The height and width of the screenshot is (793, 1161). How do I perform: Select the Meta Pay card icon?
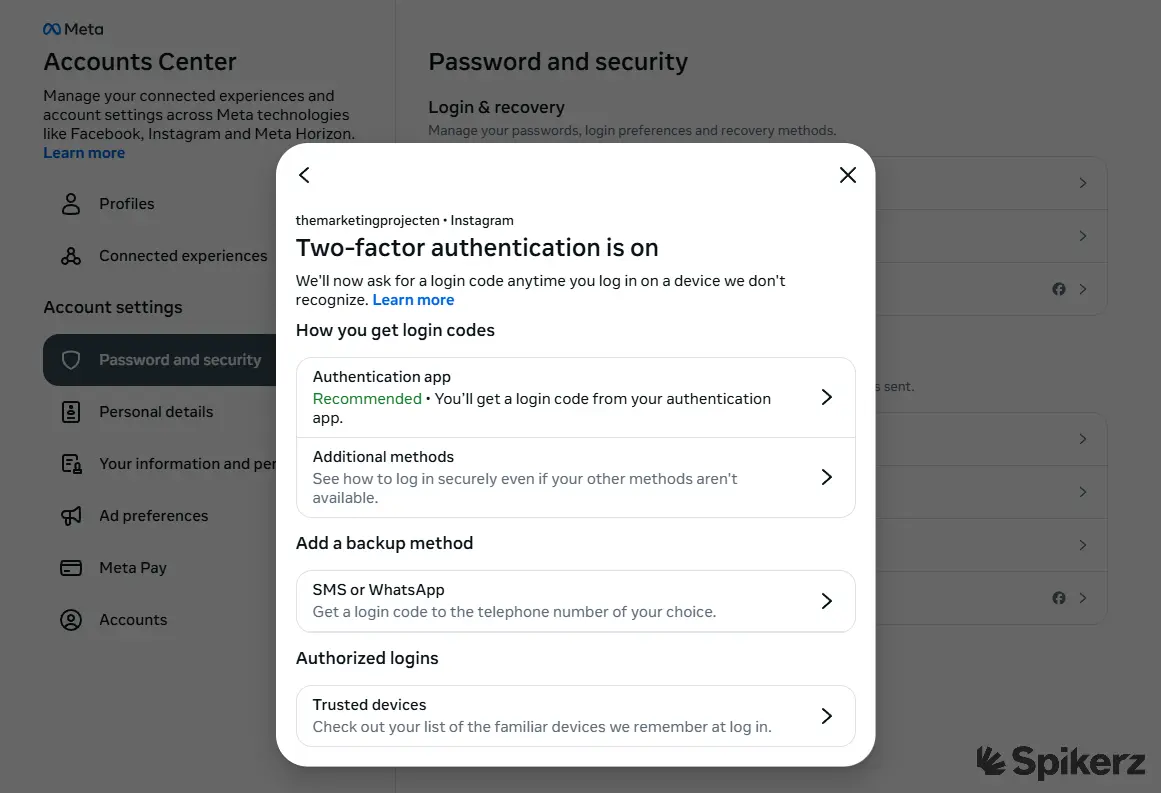pyautogui.click(x=70, y=567)
